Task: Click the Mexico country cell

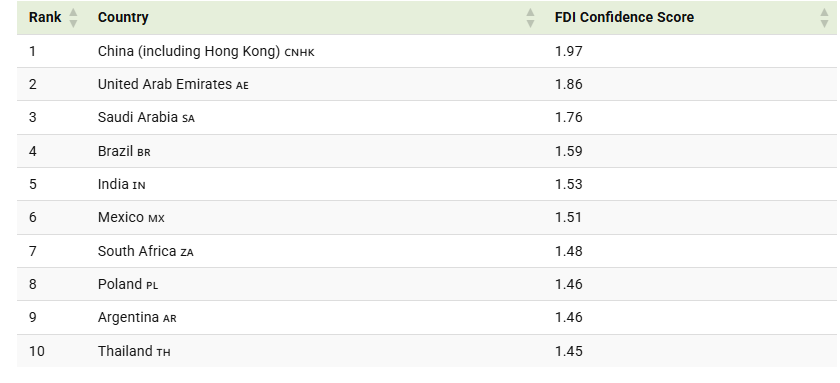Action: pos(131,217)
